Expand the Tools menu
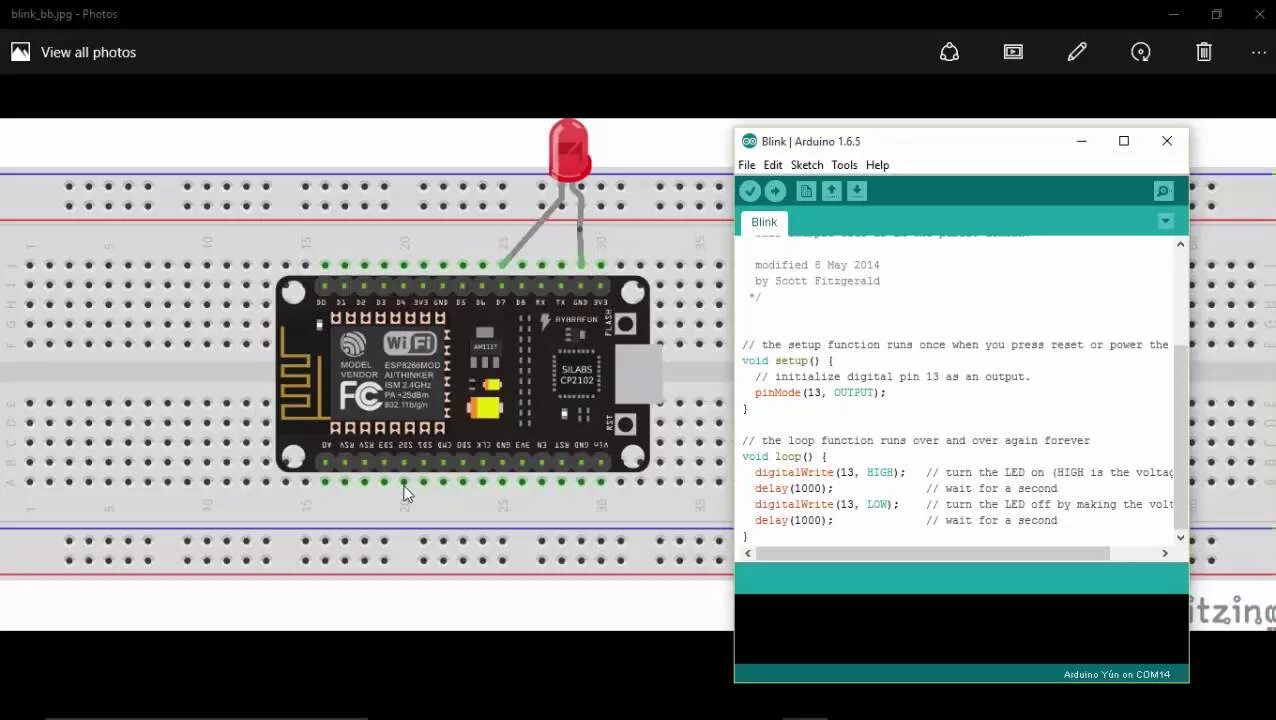Image resolution: width=1276 pixels, height=720 pixels. click(x=843, y=165)
